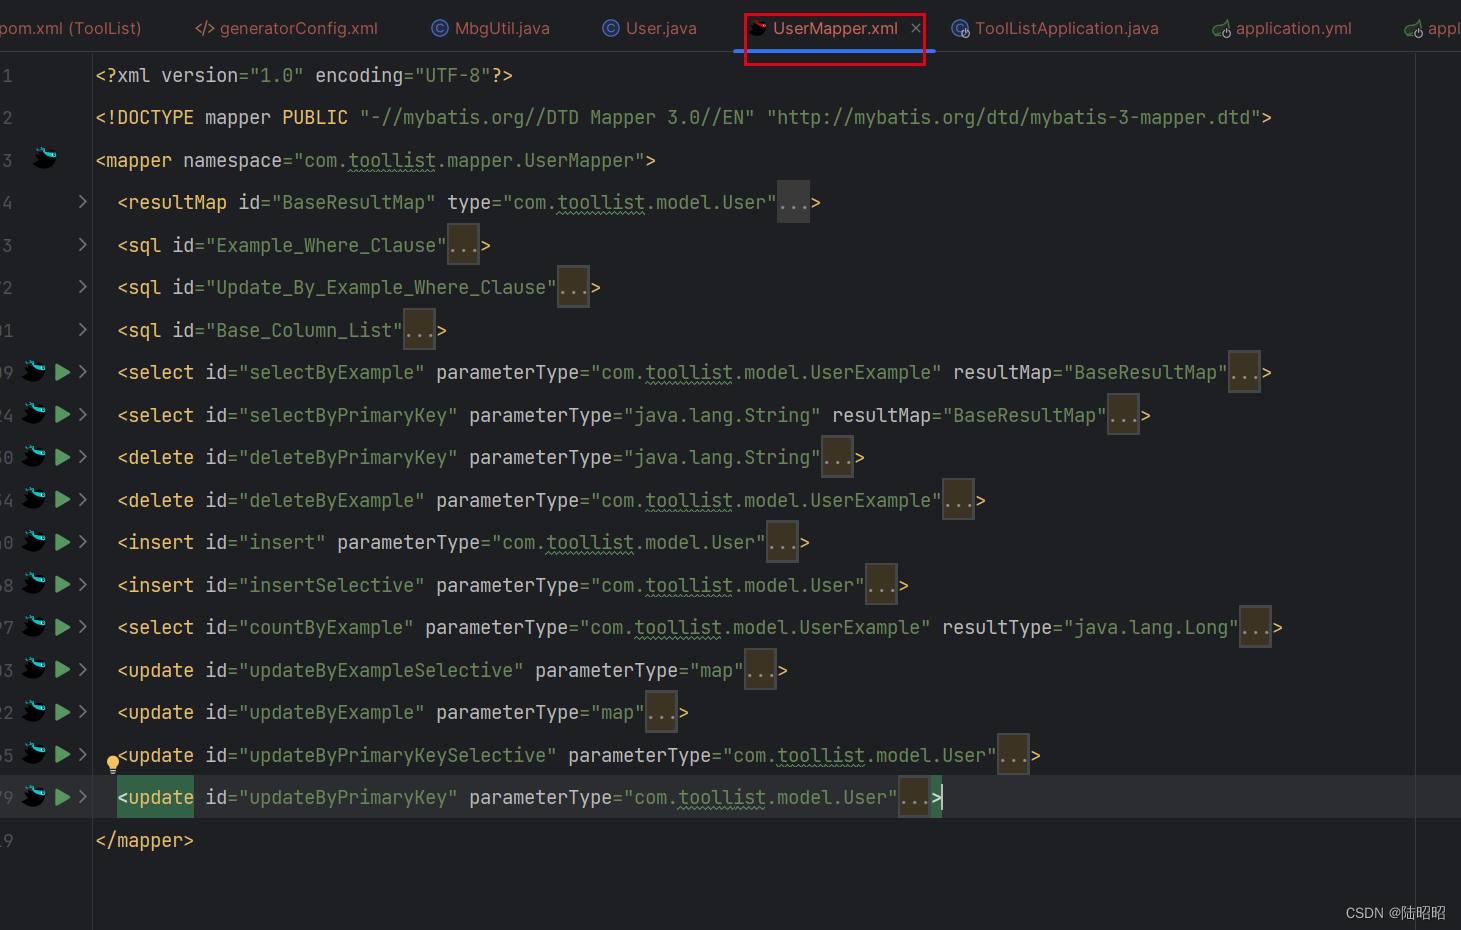Unfold the selectByExample collapsed ellipsis
Image resolution: width=1461 pixels, height=930 pixels.
(1244, 372)
